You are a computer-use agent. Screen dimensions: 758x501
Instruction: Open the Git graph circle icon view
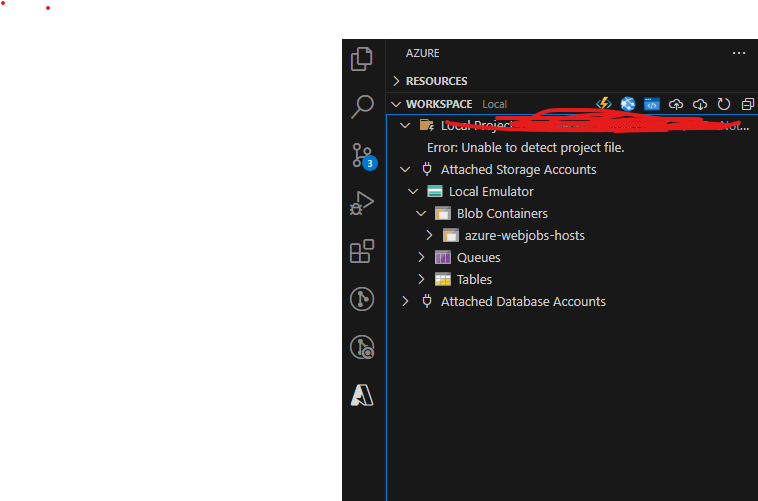362,299
